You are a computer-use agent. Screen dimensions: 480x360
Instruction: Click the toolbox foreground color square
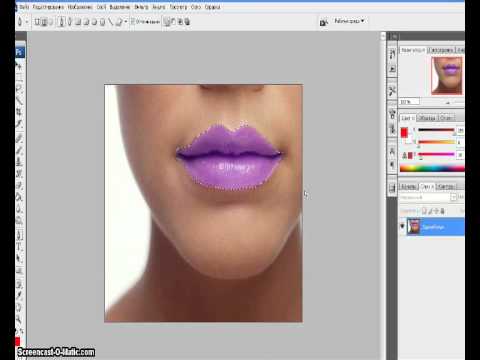click(x=17, y=341)
